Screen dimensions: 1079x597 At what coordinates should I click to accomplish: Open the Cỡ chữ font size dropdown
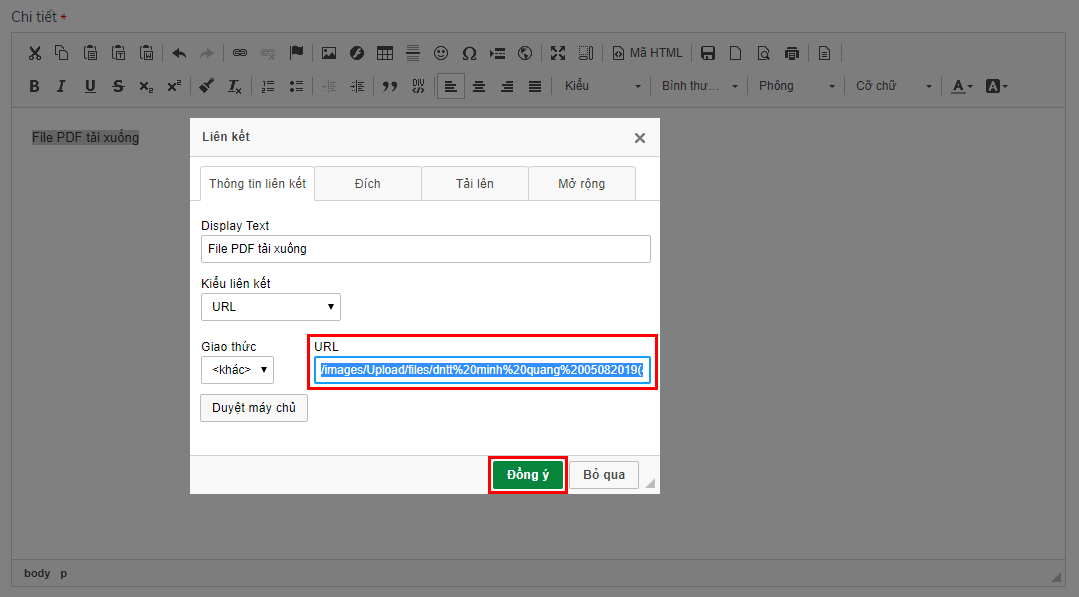pyautogui.click(x=893, y=86)
